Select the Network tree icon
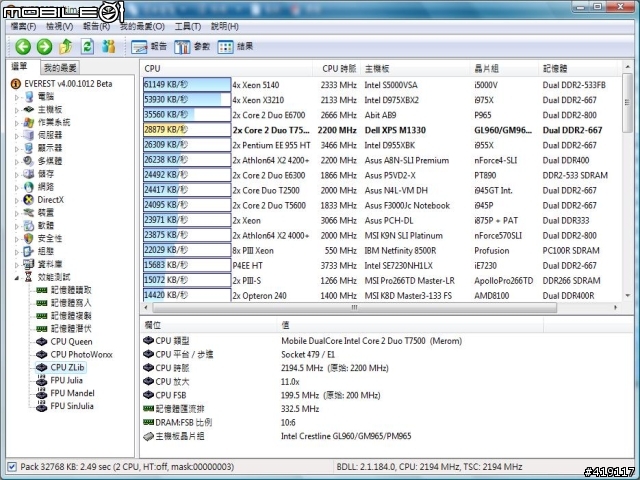Viewport: 640px width, 480px height. pos(29,187)
